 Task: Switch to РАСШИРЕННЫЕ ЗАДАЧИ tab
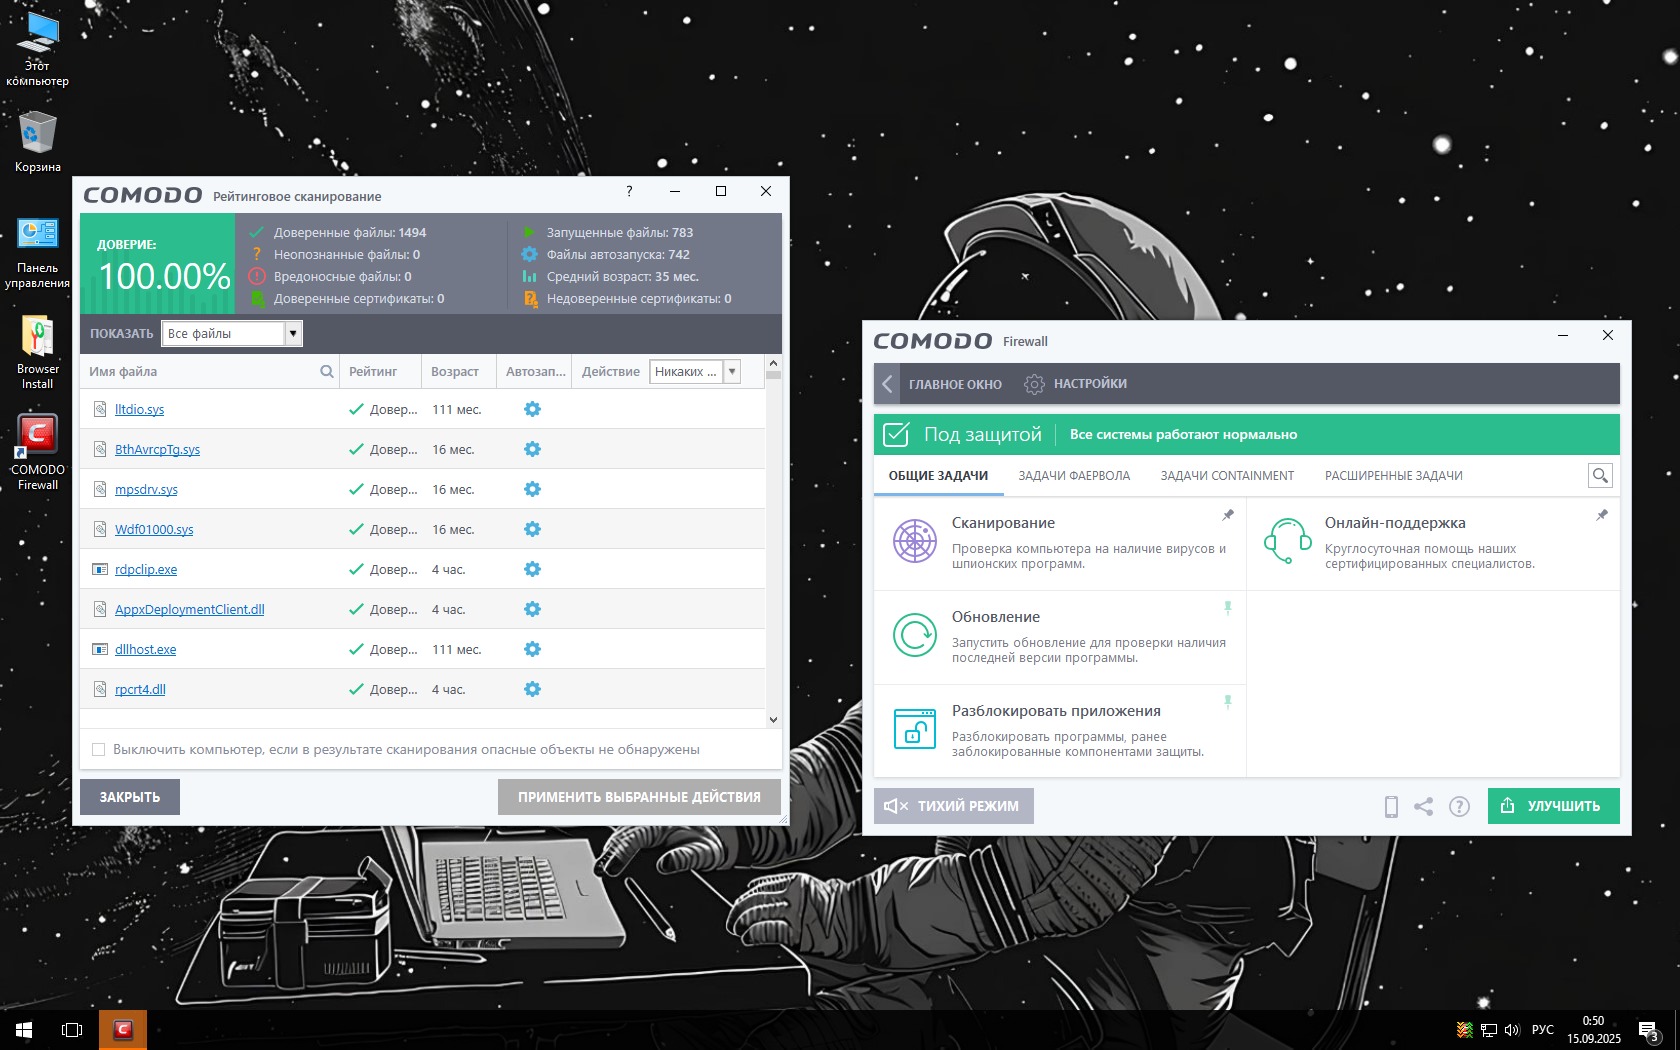[1394, 476]
